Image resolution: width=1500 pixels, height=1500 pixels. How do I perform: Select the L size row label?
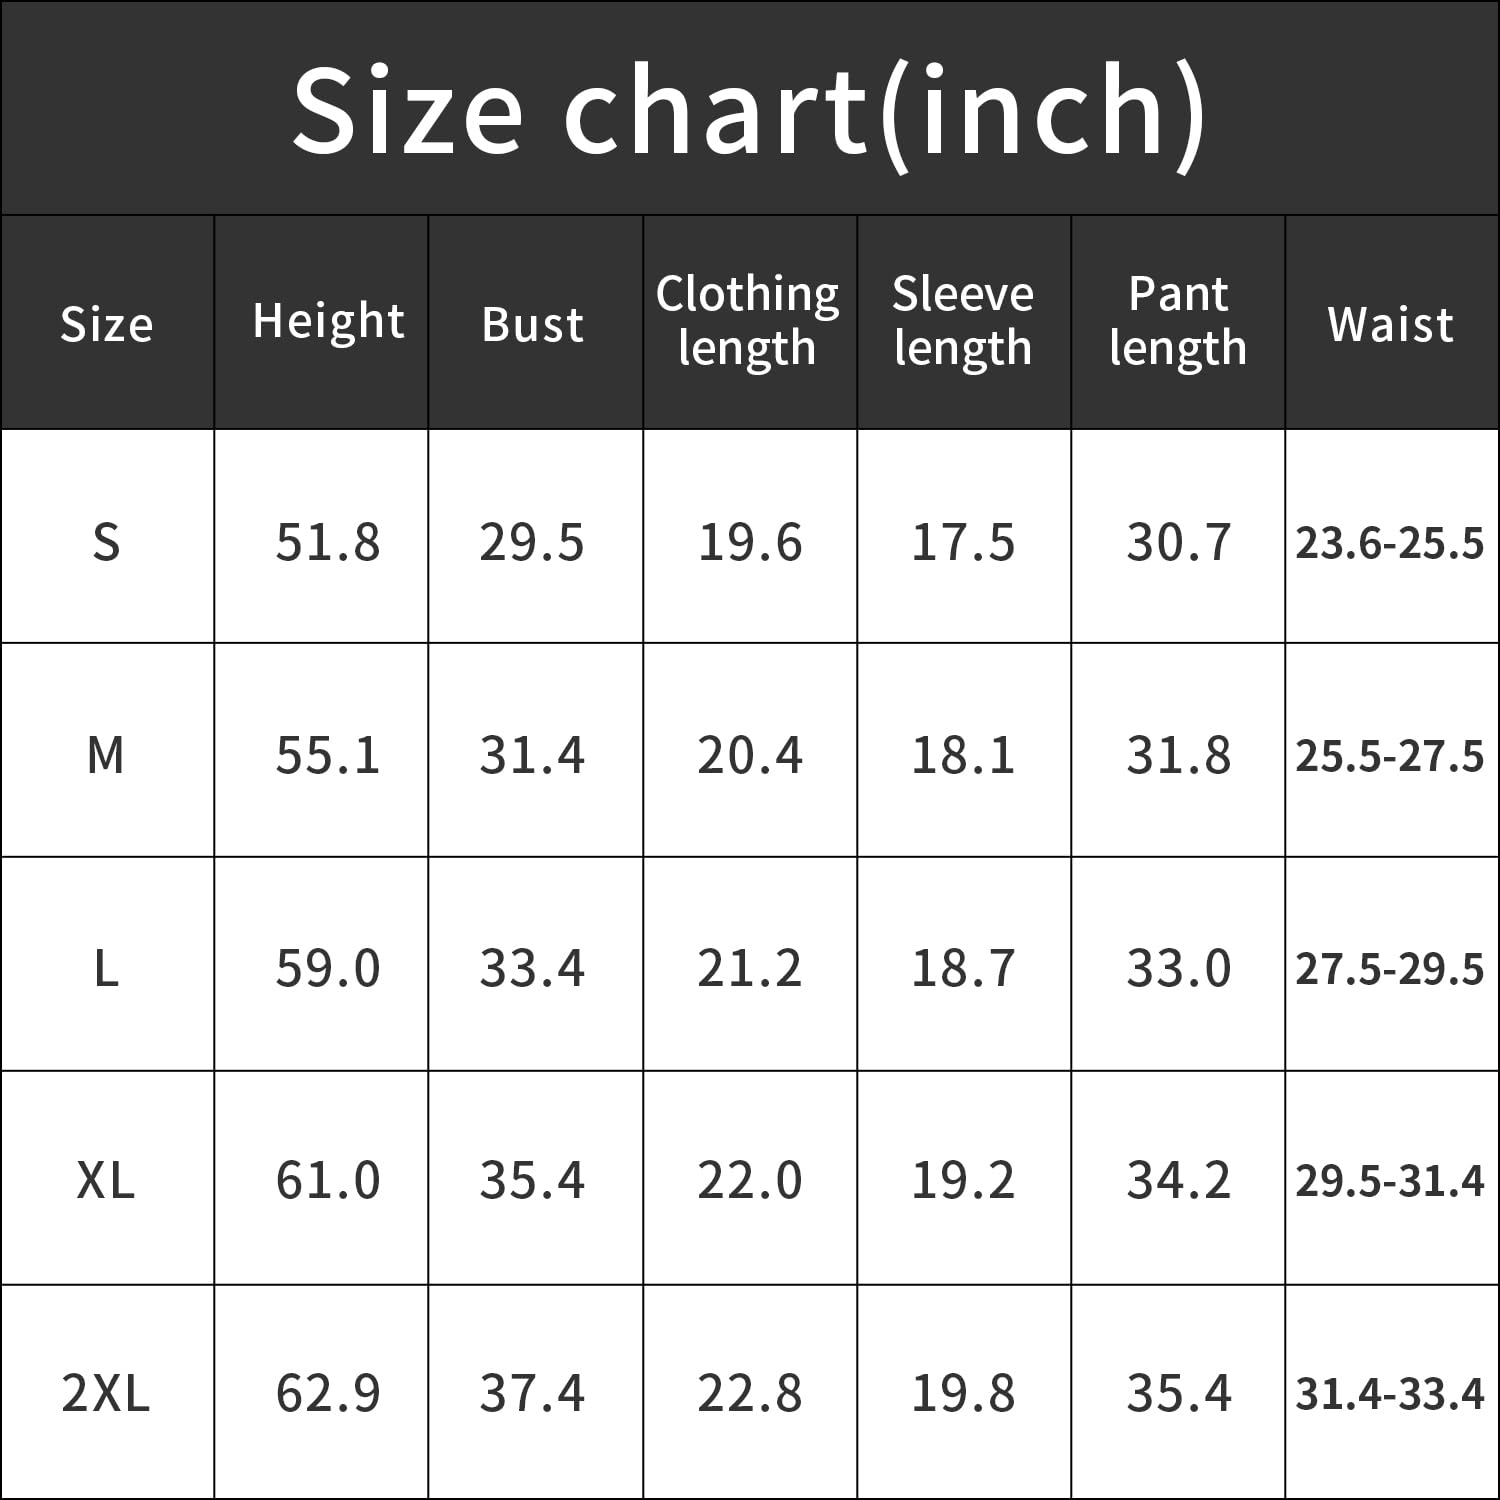tap(106, 968)
